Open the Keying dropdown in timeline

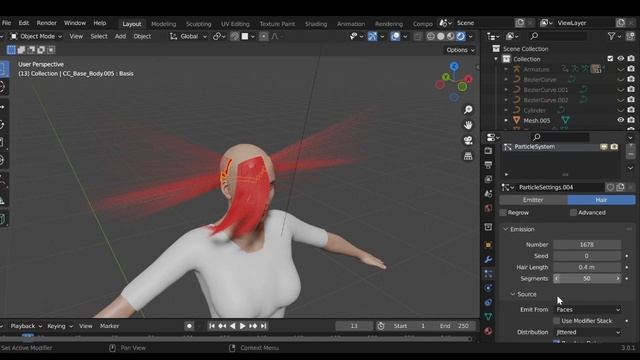point(60,326)
